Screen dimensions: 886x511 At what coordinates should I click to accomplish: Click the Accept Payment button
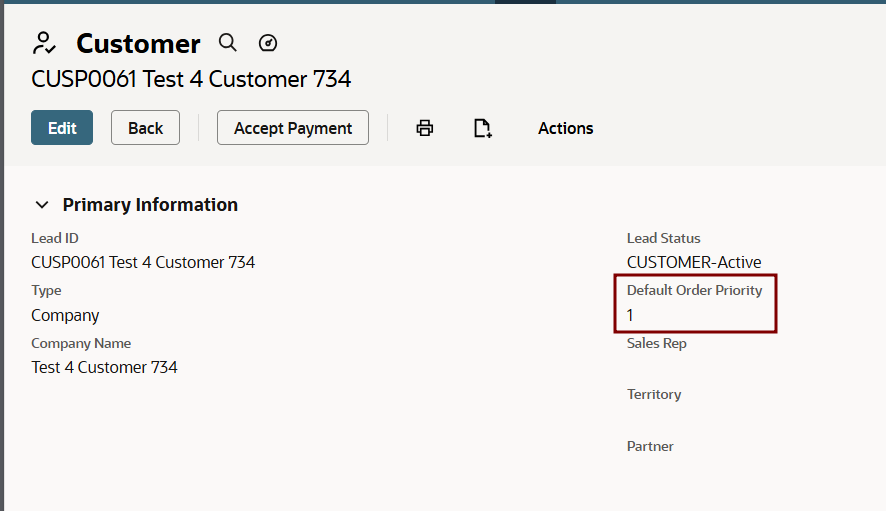(293, 128)
